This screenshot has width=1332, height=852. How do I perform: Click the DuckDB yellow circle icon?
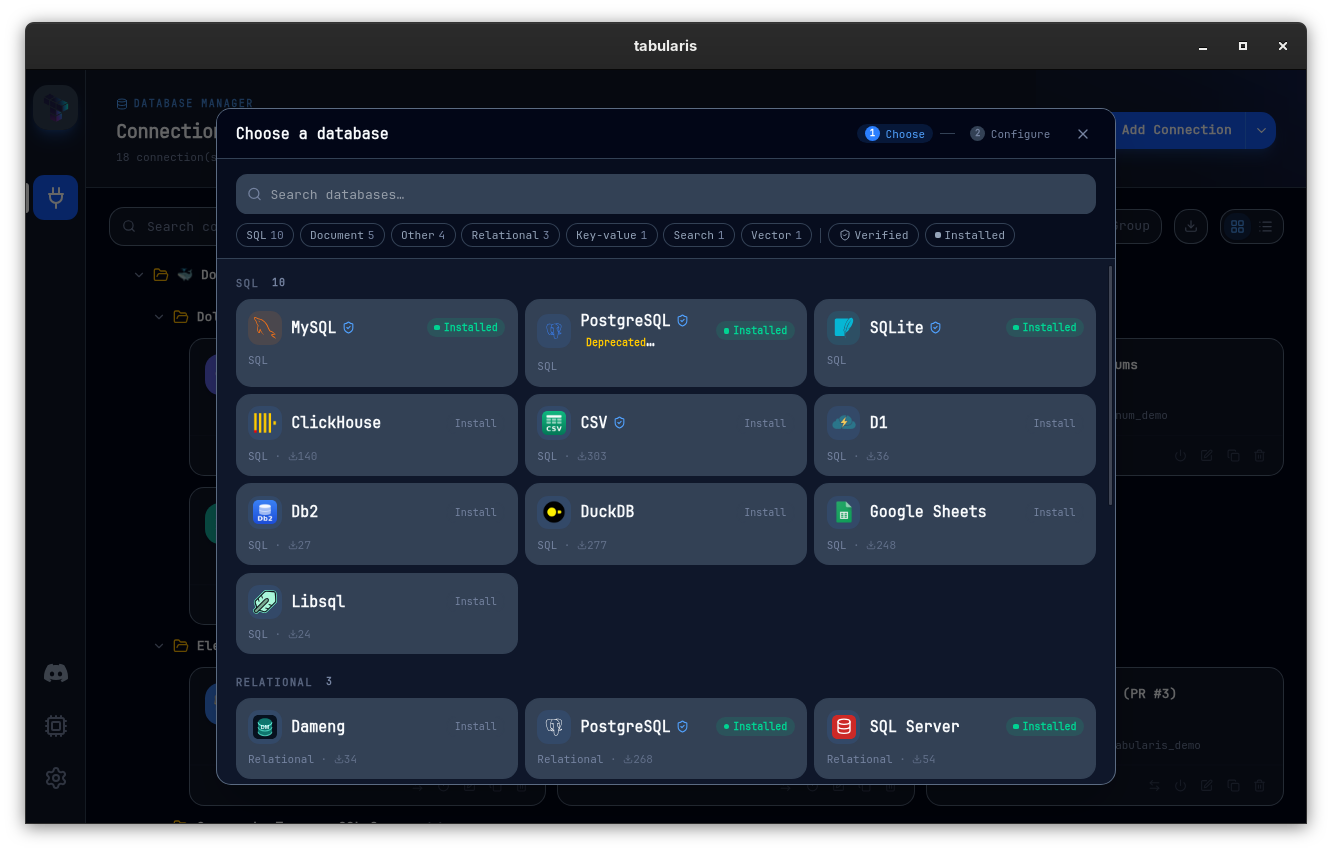click(554, 512)
